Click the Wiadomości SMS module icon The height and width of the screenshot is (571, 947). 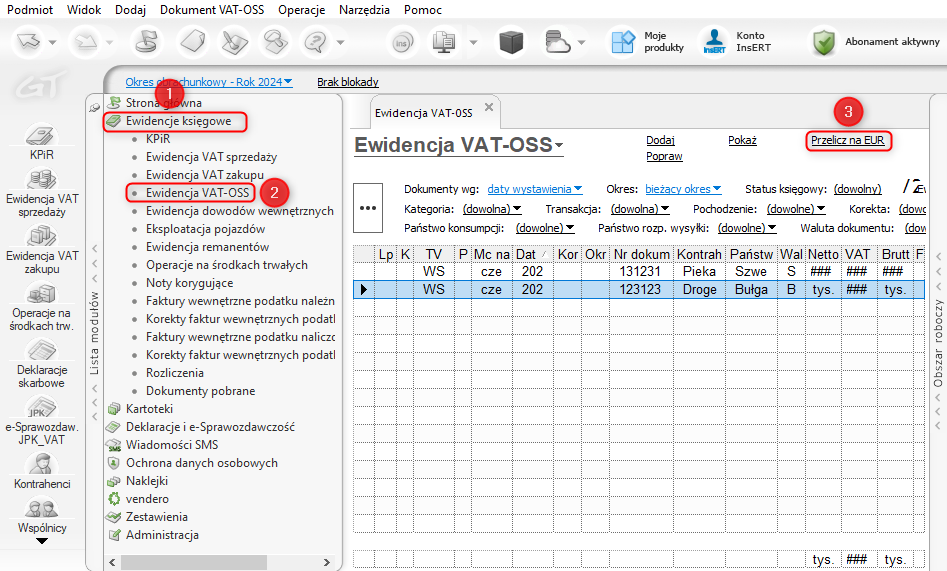tap(114, 445)
